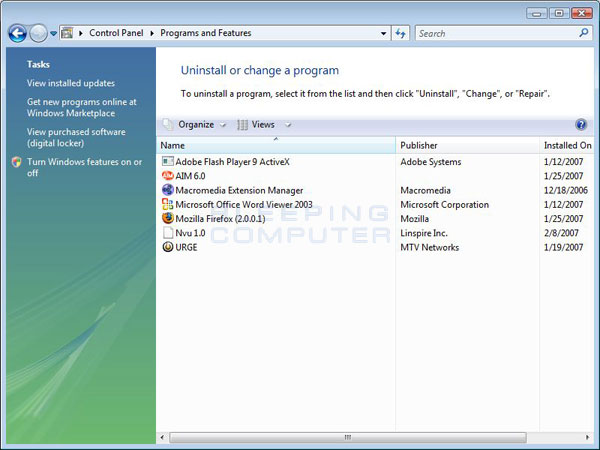Select the Mozilla Firefox icon
The height and width of the screenshot is (450, 600).
click(168, 218)
